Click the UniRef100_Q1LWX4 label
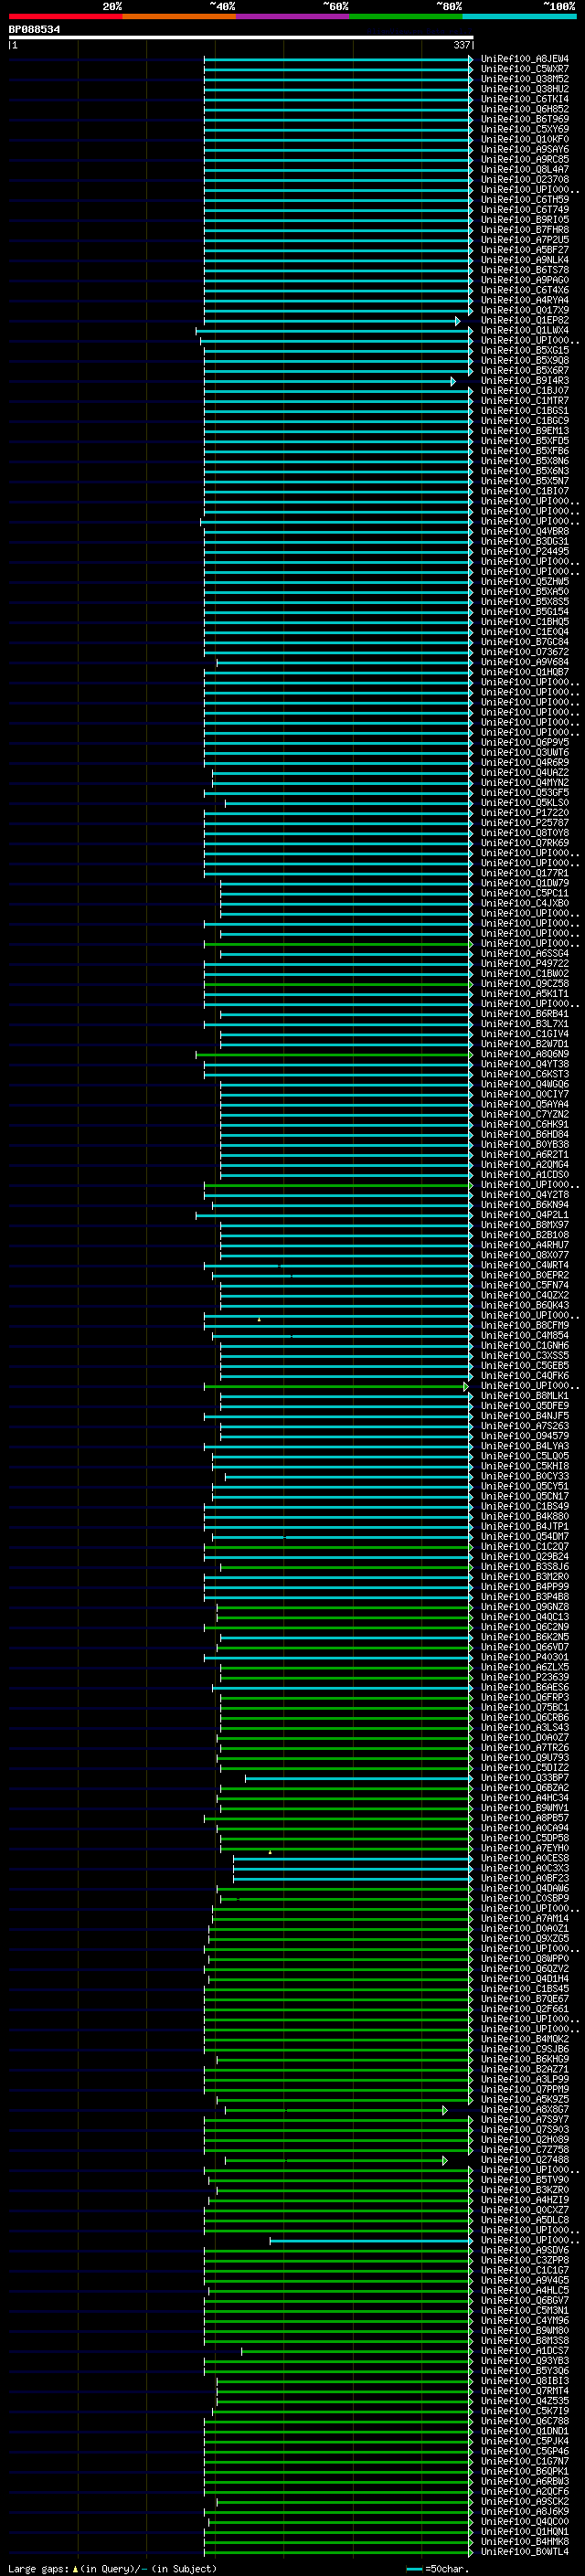The height and width of the screenshot is (2576, 585). point(525,330)
